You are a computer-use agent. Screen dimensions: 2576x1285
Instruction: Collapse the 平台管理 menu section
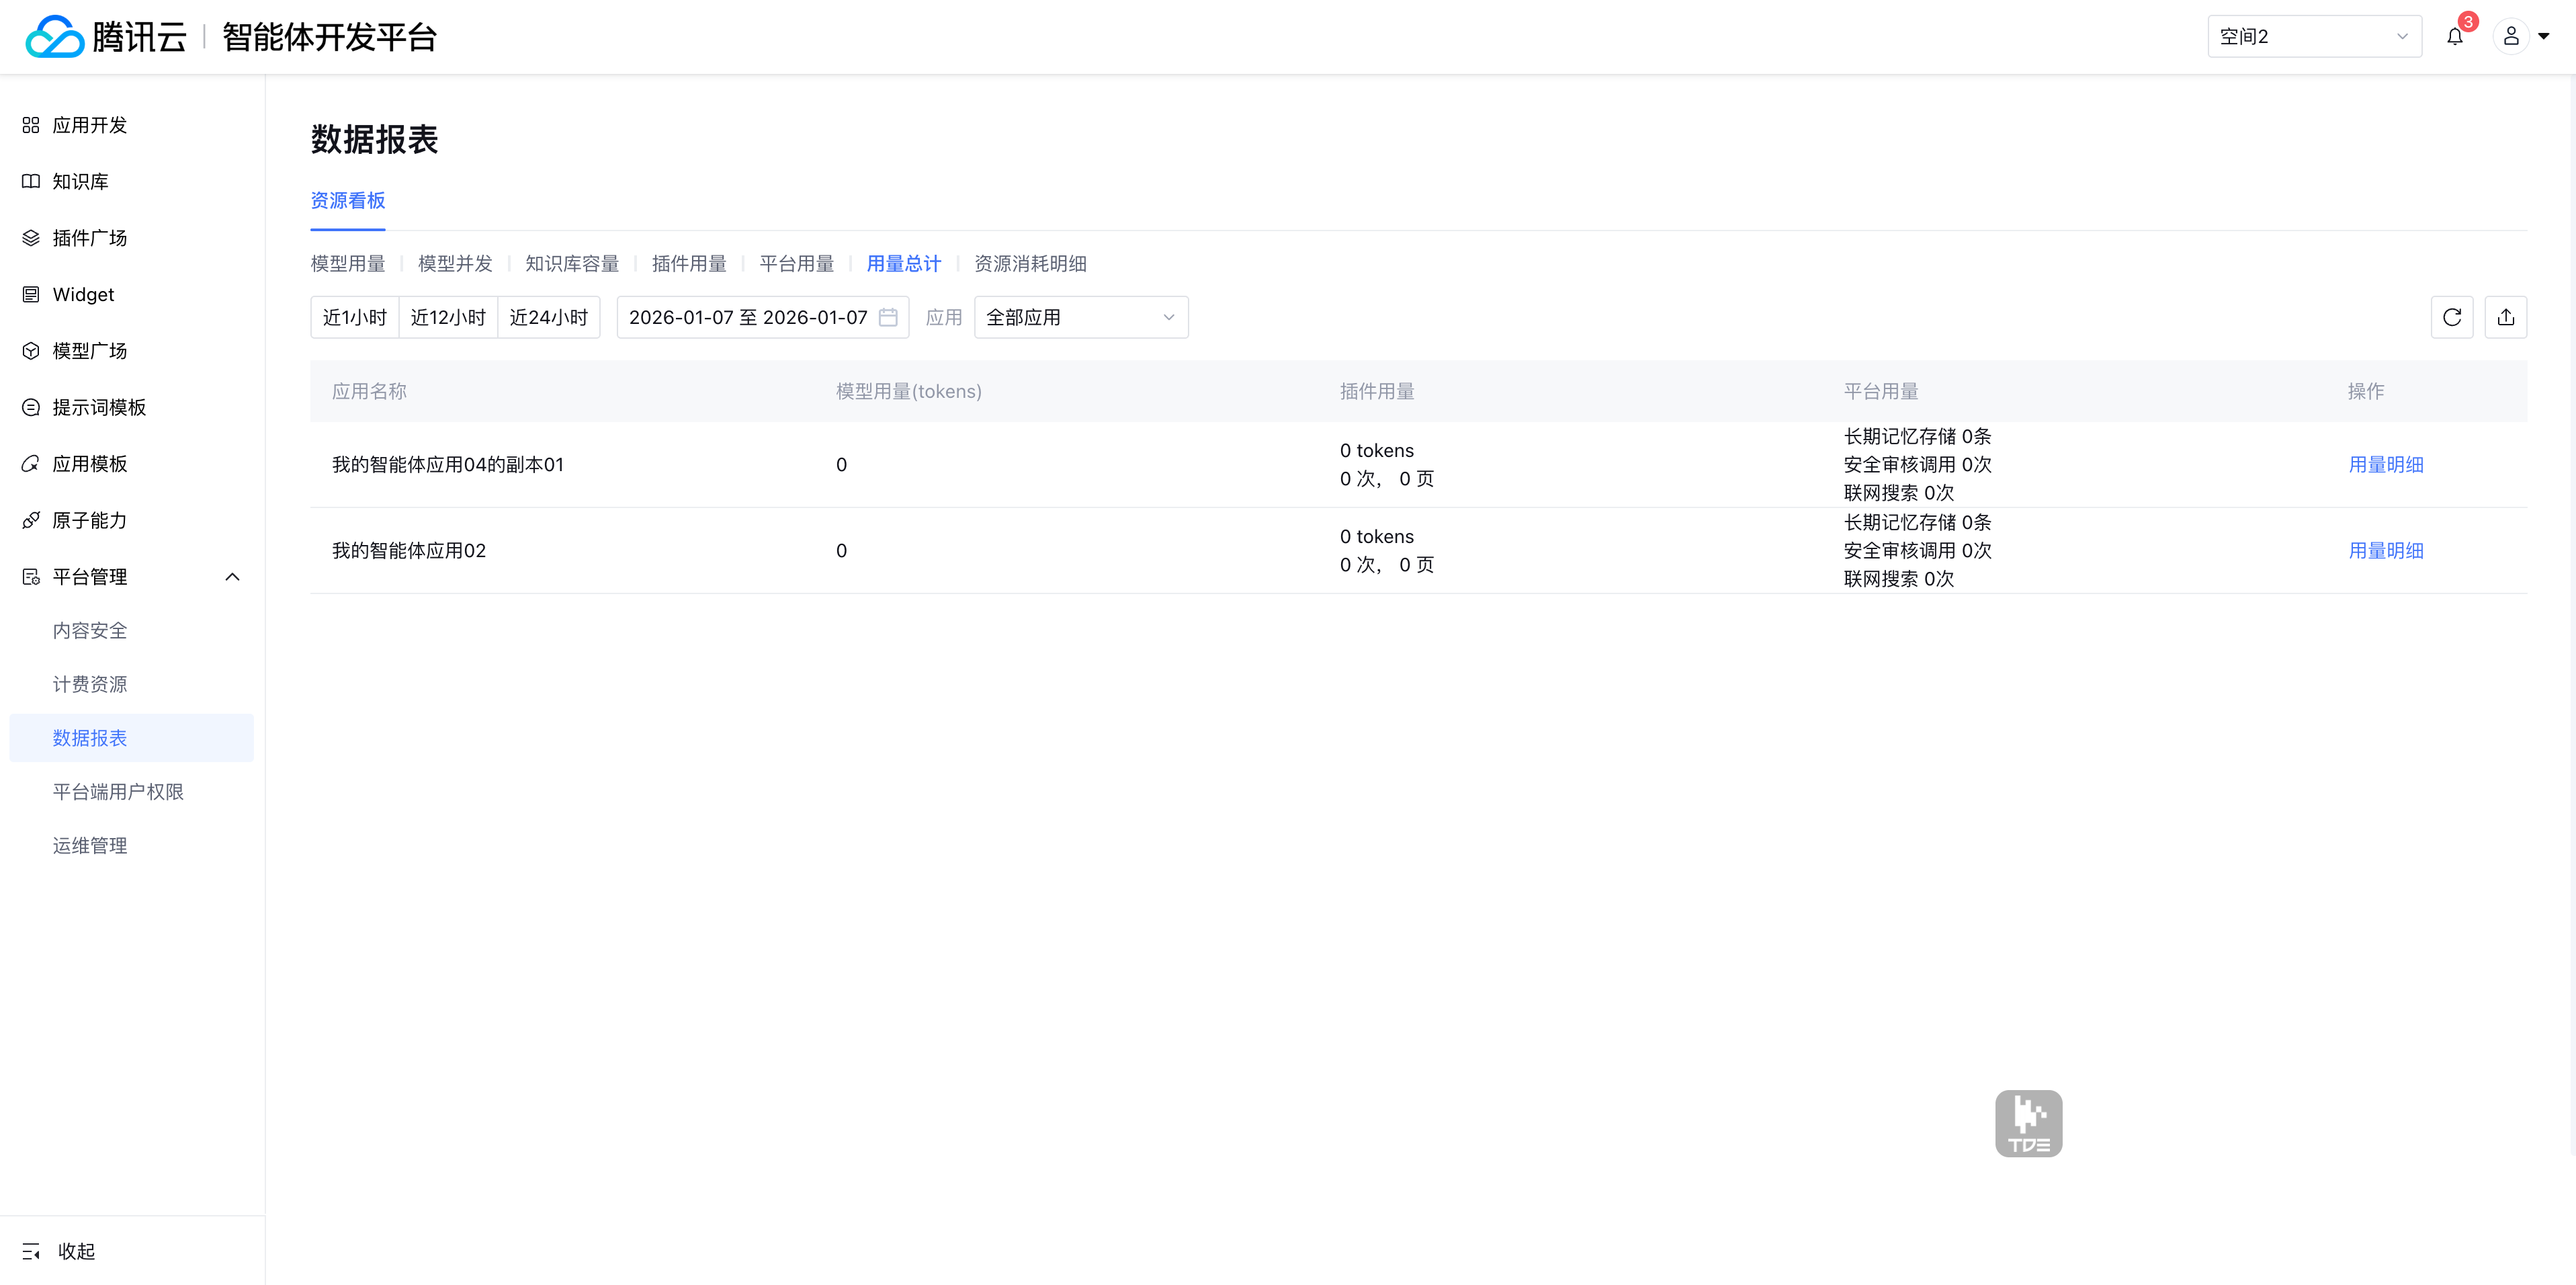[x=232, y=577]
